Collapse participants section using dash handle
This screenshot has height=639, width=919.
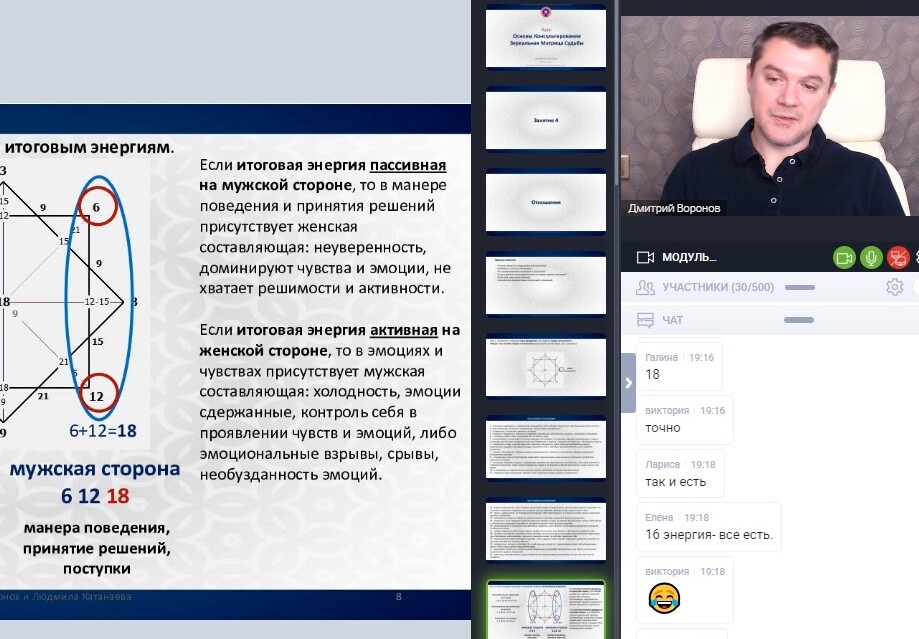click(799, 288)
